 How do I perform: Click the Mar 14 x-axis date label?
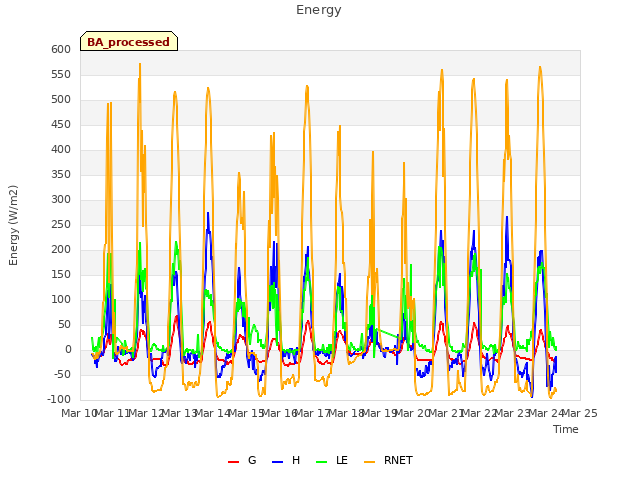213,413
